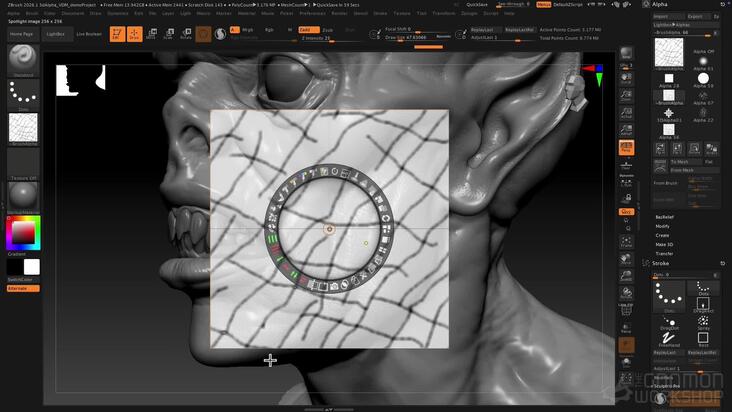This screenshot has height=412, width=732.
Task: Open the Transform menu
Action: click(x=443, y=14)
